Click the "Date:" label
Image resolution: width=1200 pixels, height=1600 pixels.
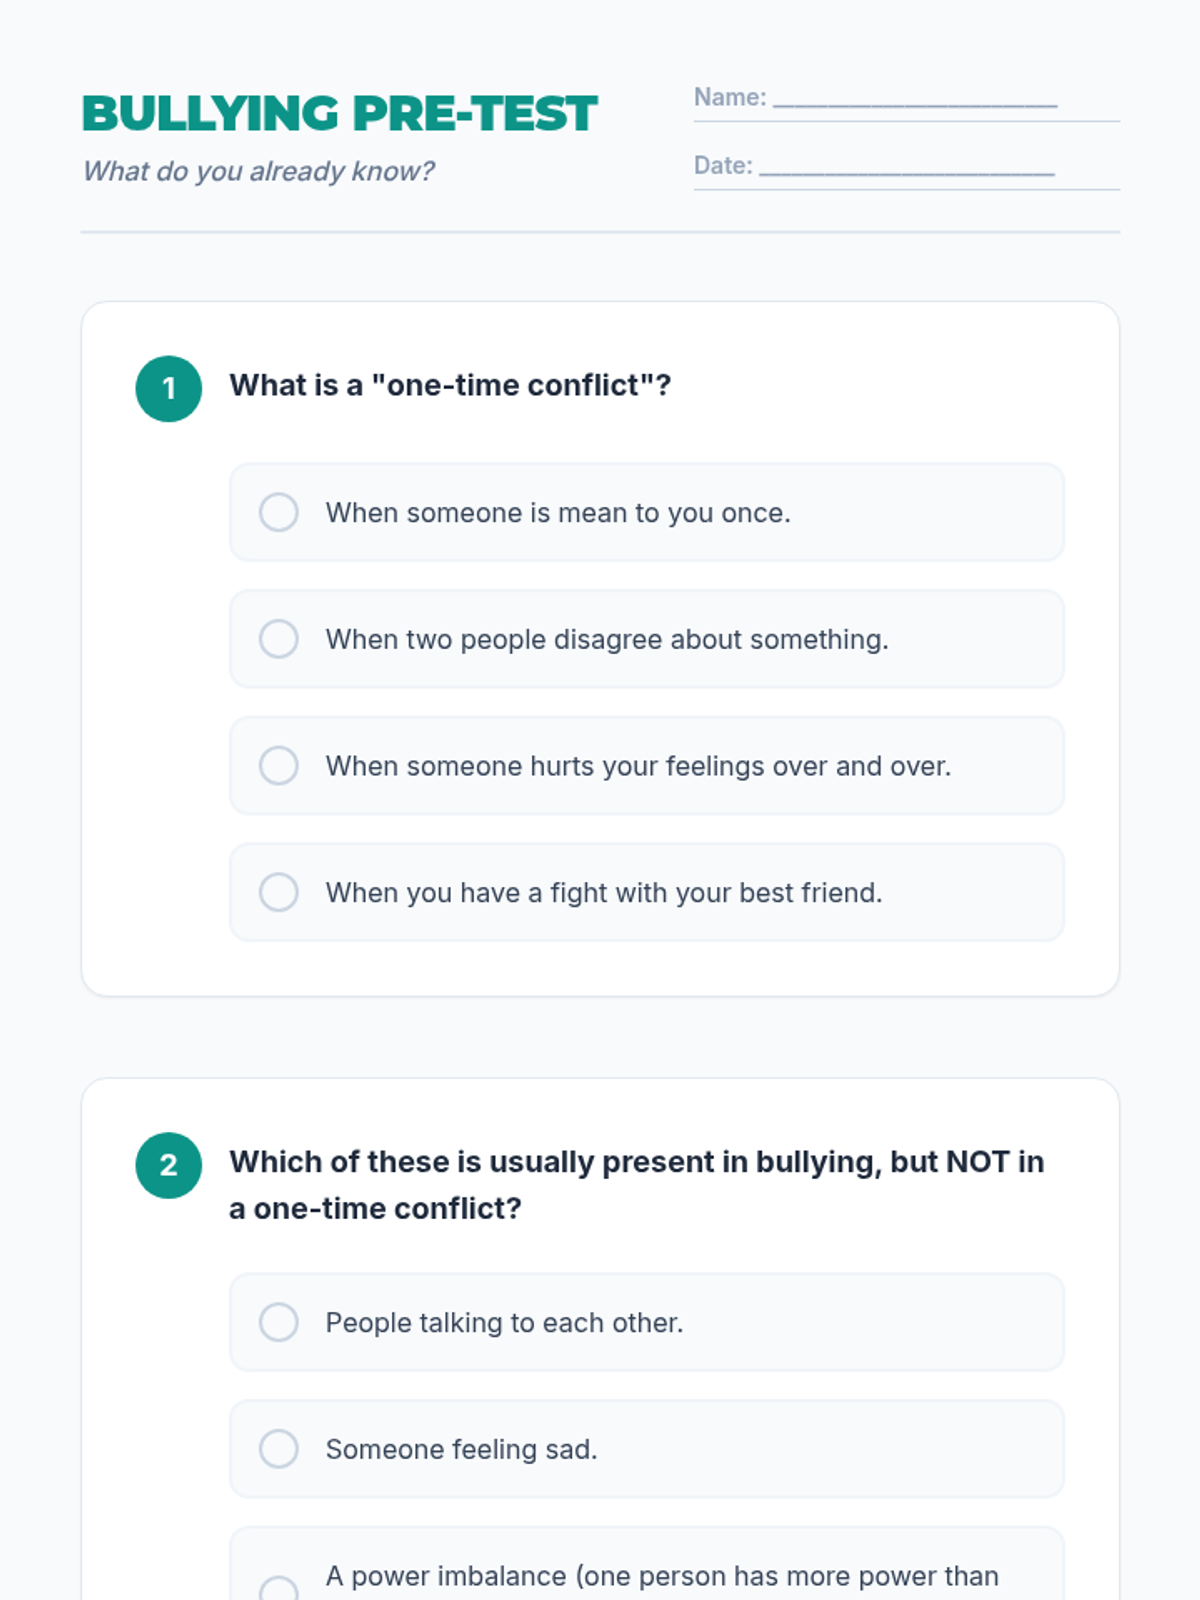[723, 165]
